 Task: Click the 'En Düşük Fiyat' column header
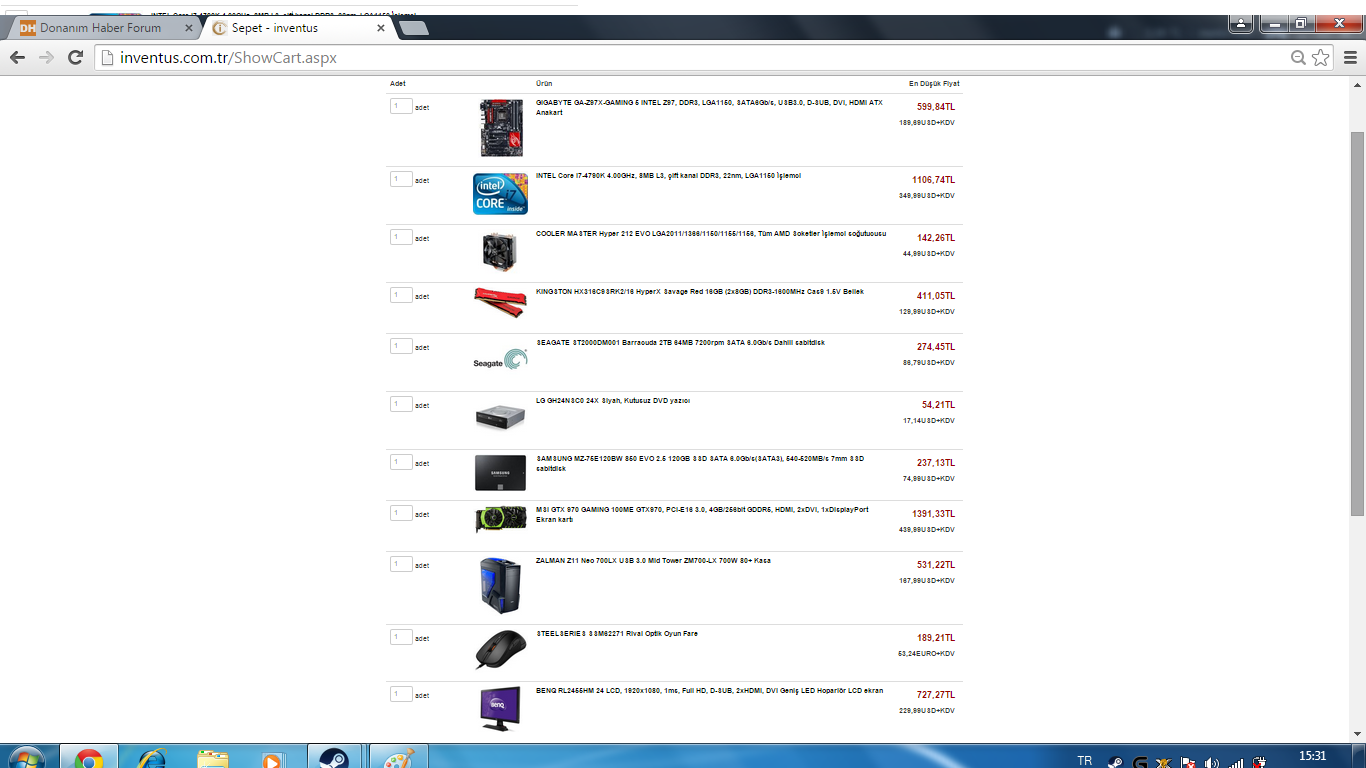pos(934,84)
